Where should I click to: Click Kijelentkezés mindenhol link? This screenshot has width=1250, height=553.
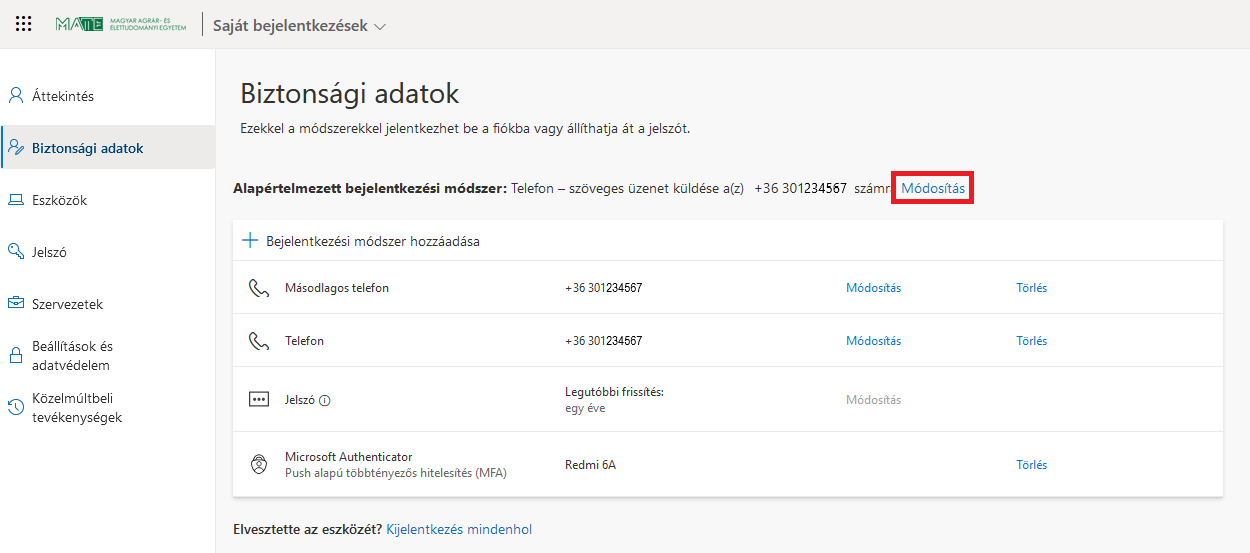tap(459, 529)
